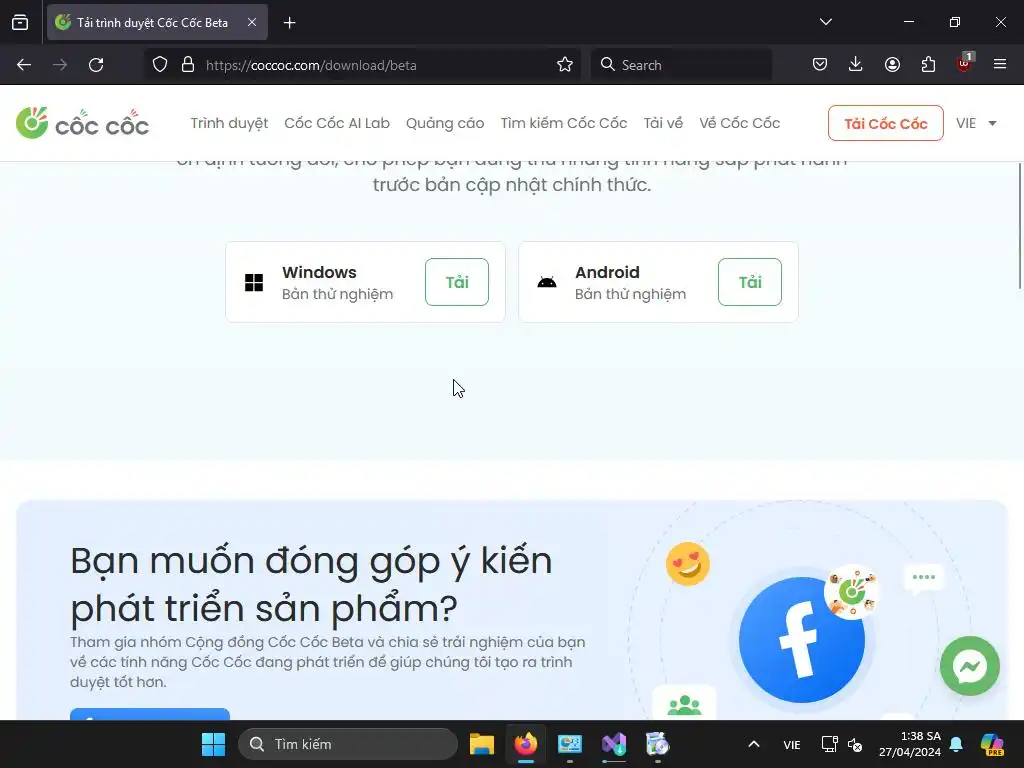1024x768 pixels.
Task: Open Firefox tracking protection shield
Action: point(160,65)
